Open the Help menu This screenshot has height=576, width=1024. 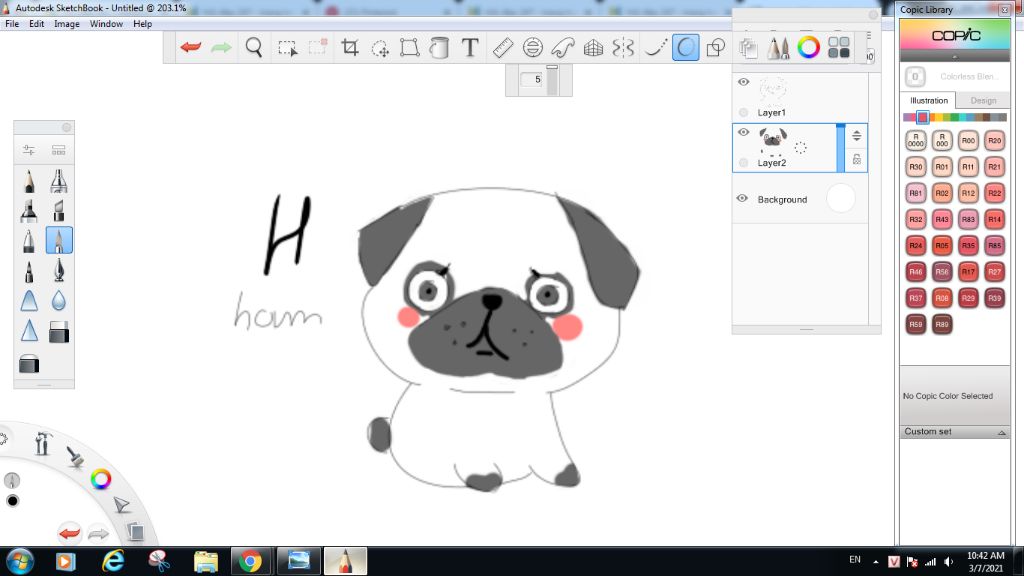pyautogui.click(x=142, y=24)
